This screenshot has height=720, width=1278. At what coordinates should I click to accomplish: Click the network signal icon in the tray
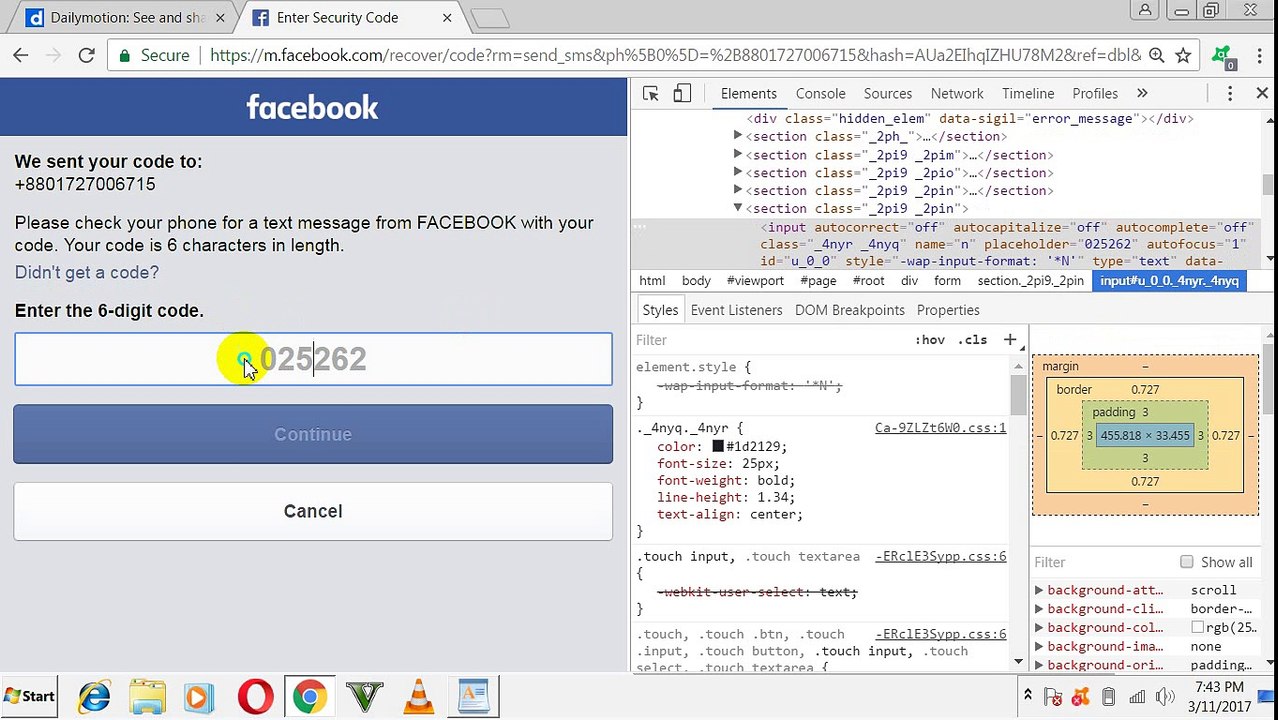click(1137, 696)
